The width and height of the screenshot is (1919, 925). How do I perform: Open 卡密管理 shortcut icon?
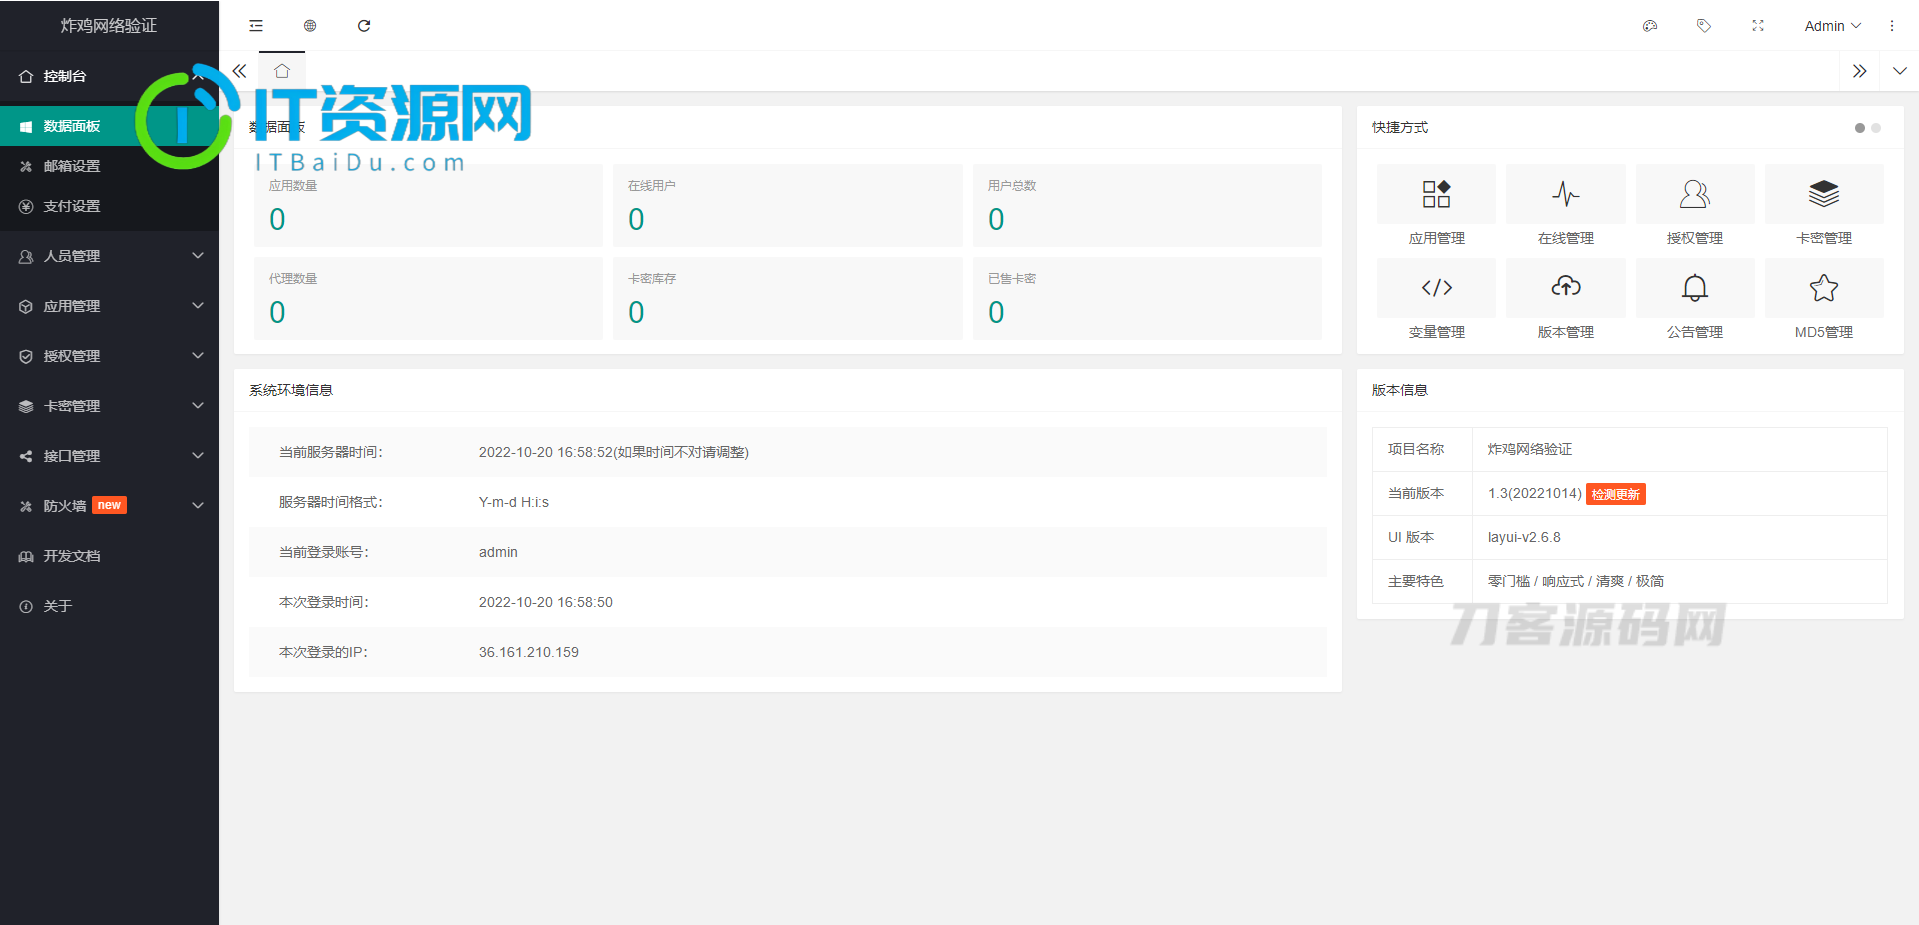[1824, 194]
